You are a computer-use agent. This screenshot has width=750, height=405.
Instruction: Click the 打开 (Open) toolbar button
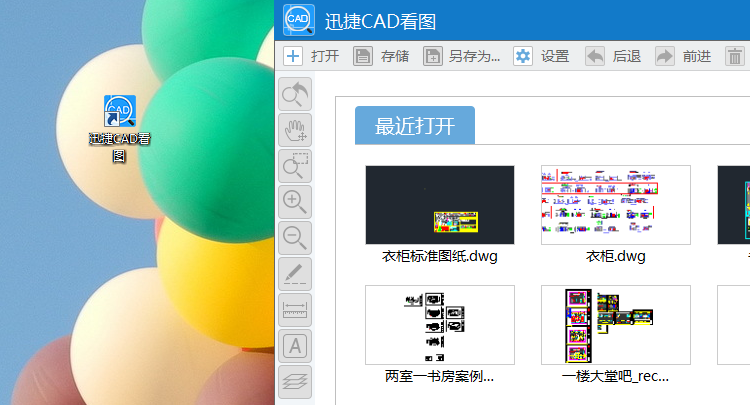(x=311, y=56)
